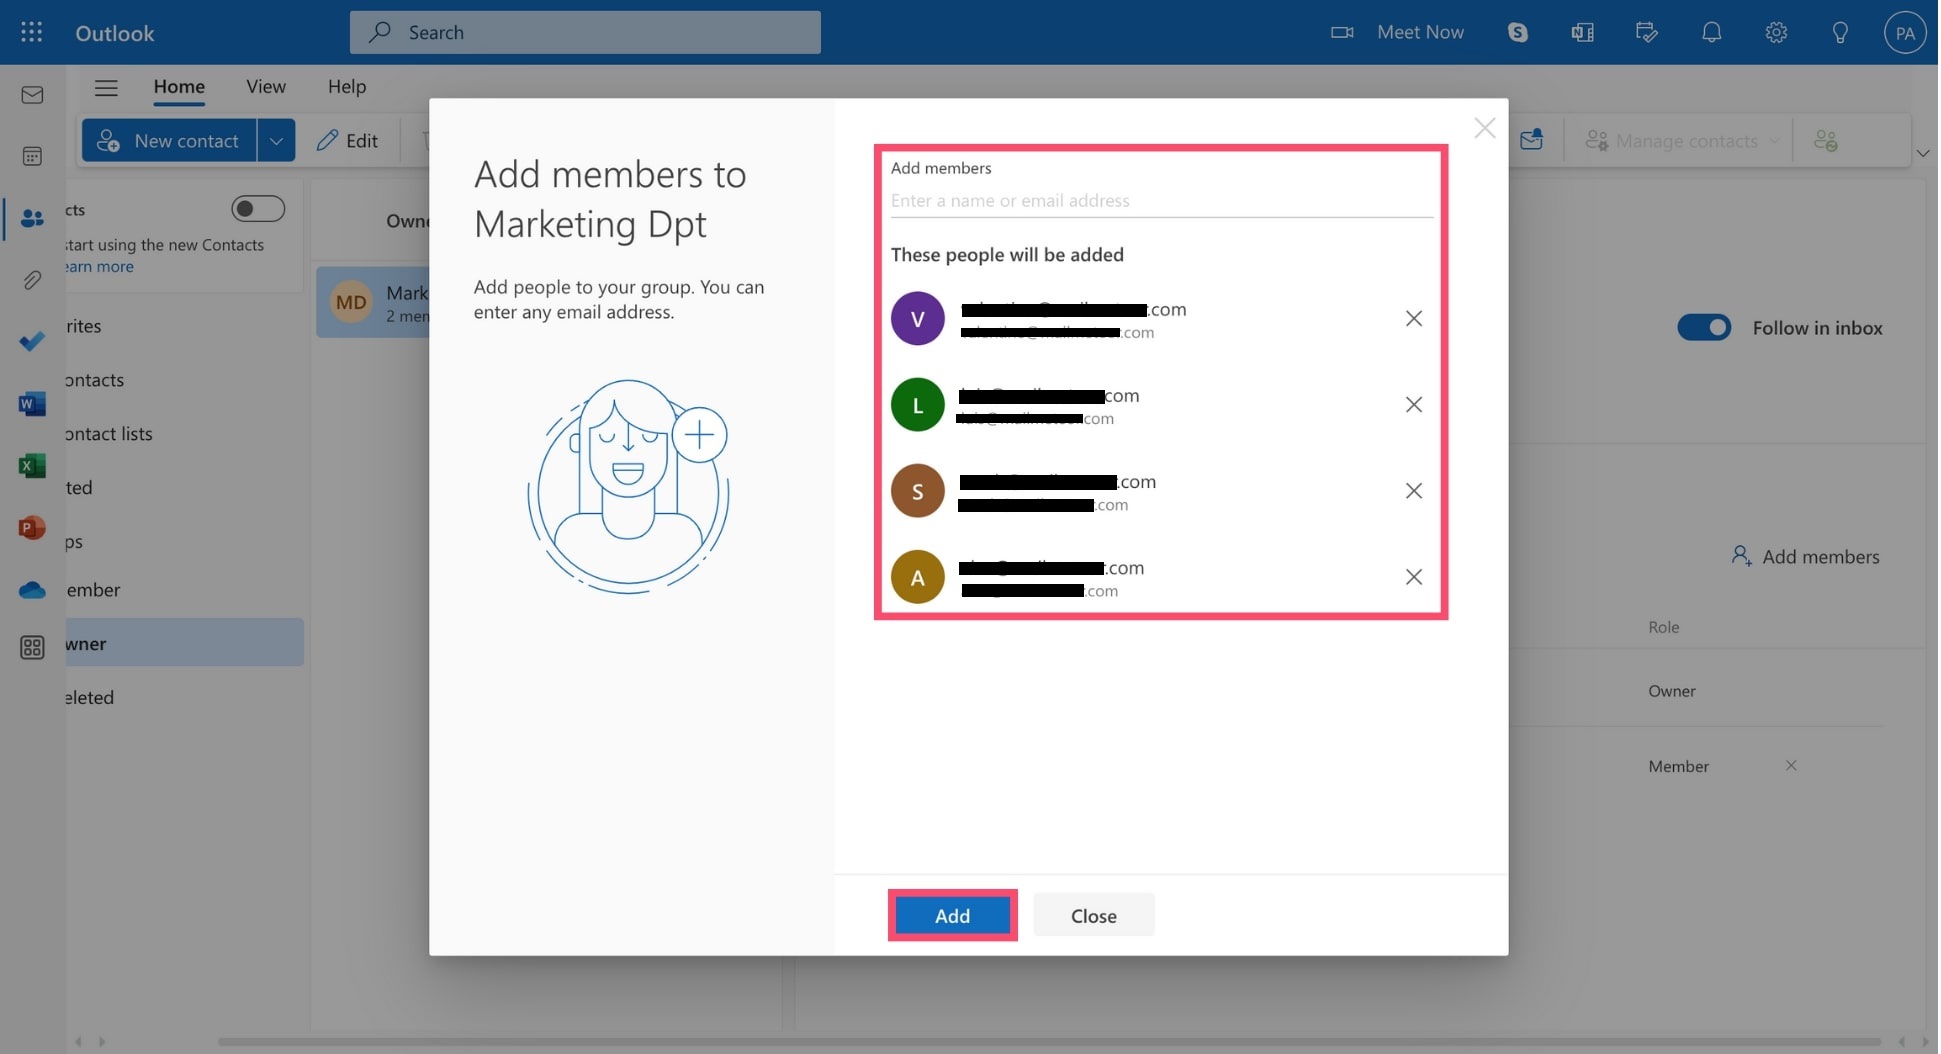
Task: Open People in left rail
Action: (32, 218)
